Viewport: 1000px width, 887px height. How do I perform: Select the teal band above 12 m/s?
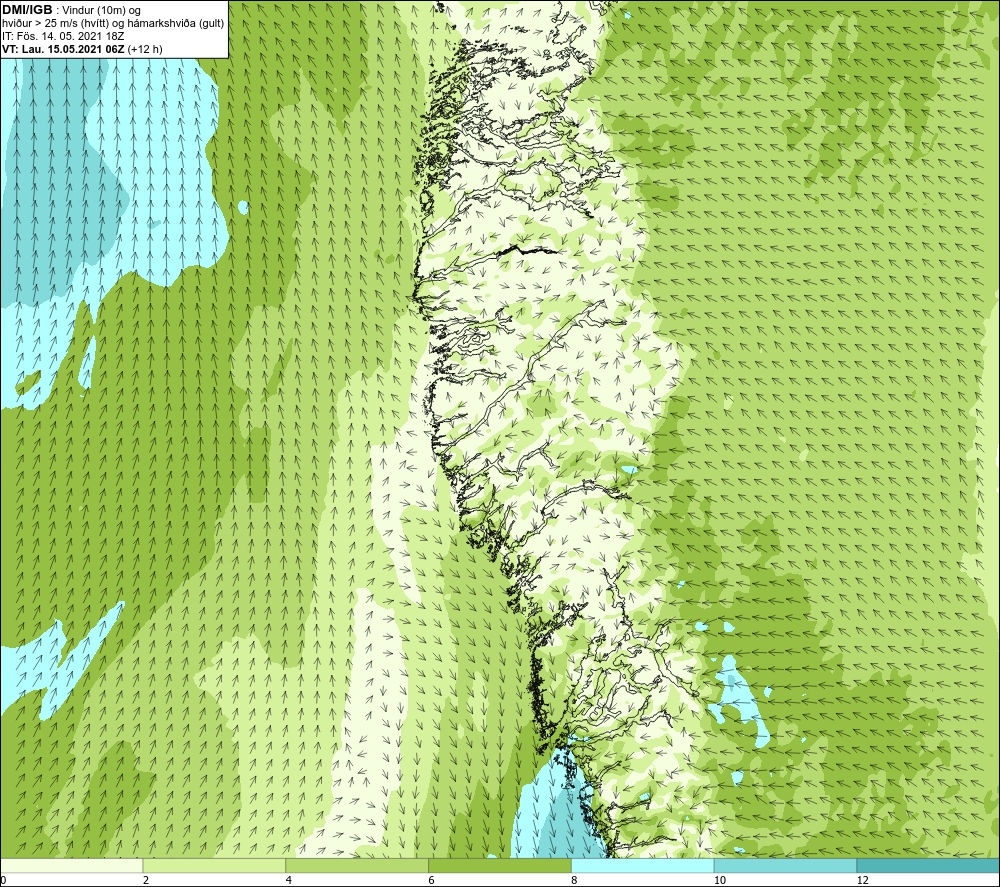[x=929, y=865]
